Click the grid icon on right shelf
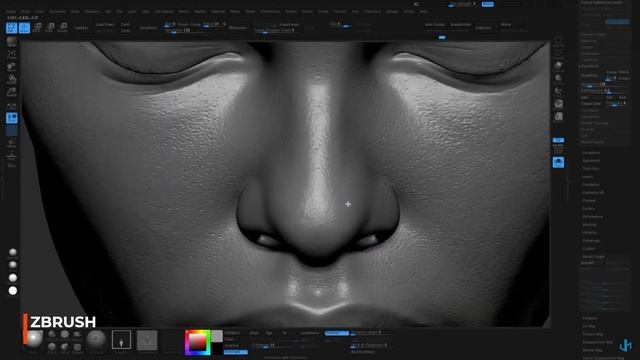 [x=558, y=149]
